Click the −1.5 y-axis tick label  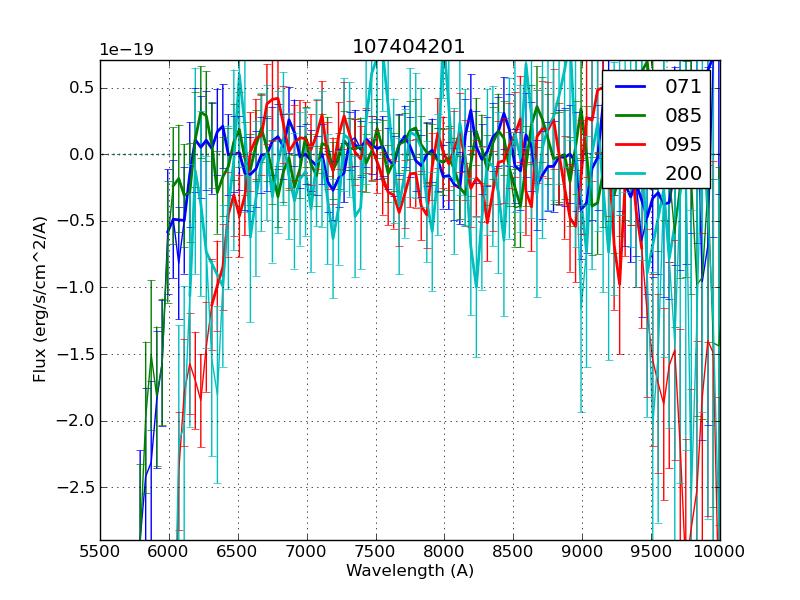[x=76, y=354]
